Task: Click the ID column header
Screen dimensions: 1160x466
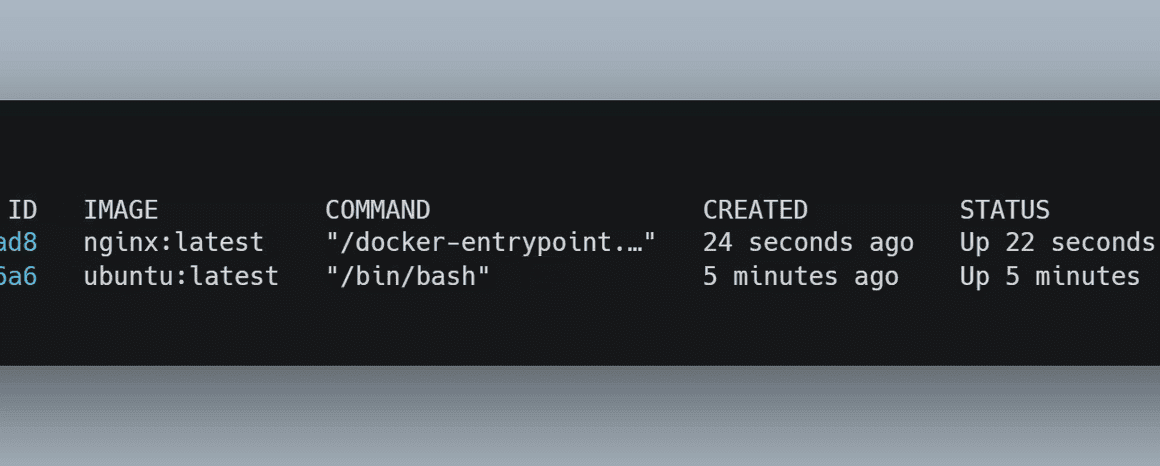Action: [x=22, y=210]
